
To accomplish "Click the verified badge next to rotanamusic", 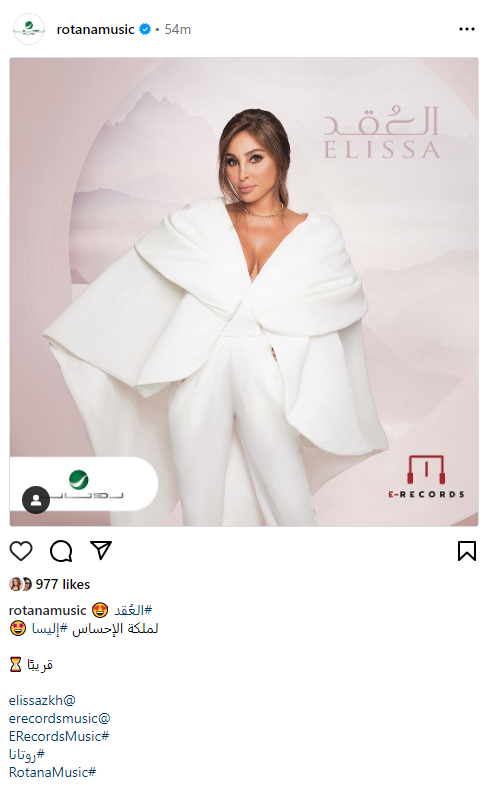I will pos(145,30).
